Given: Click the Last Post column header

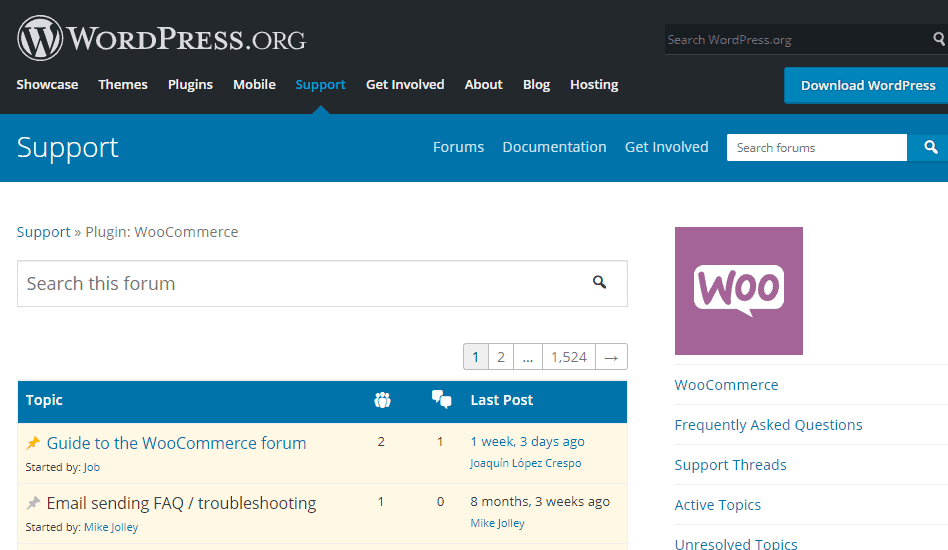Looking at the screenshot, I should pos(502,400).
